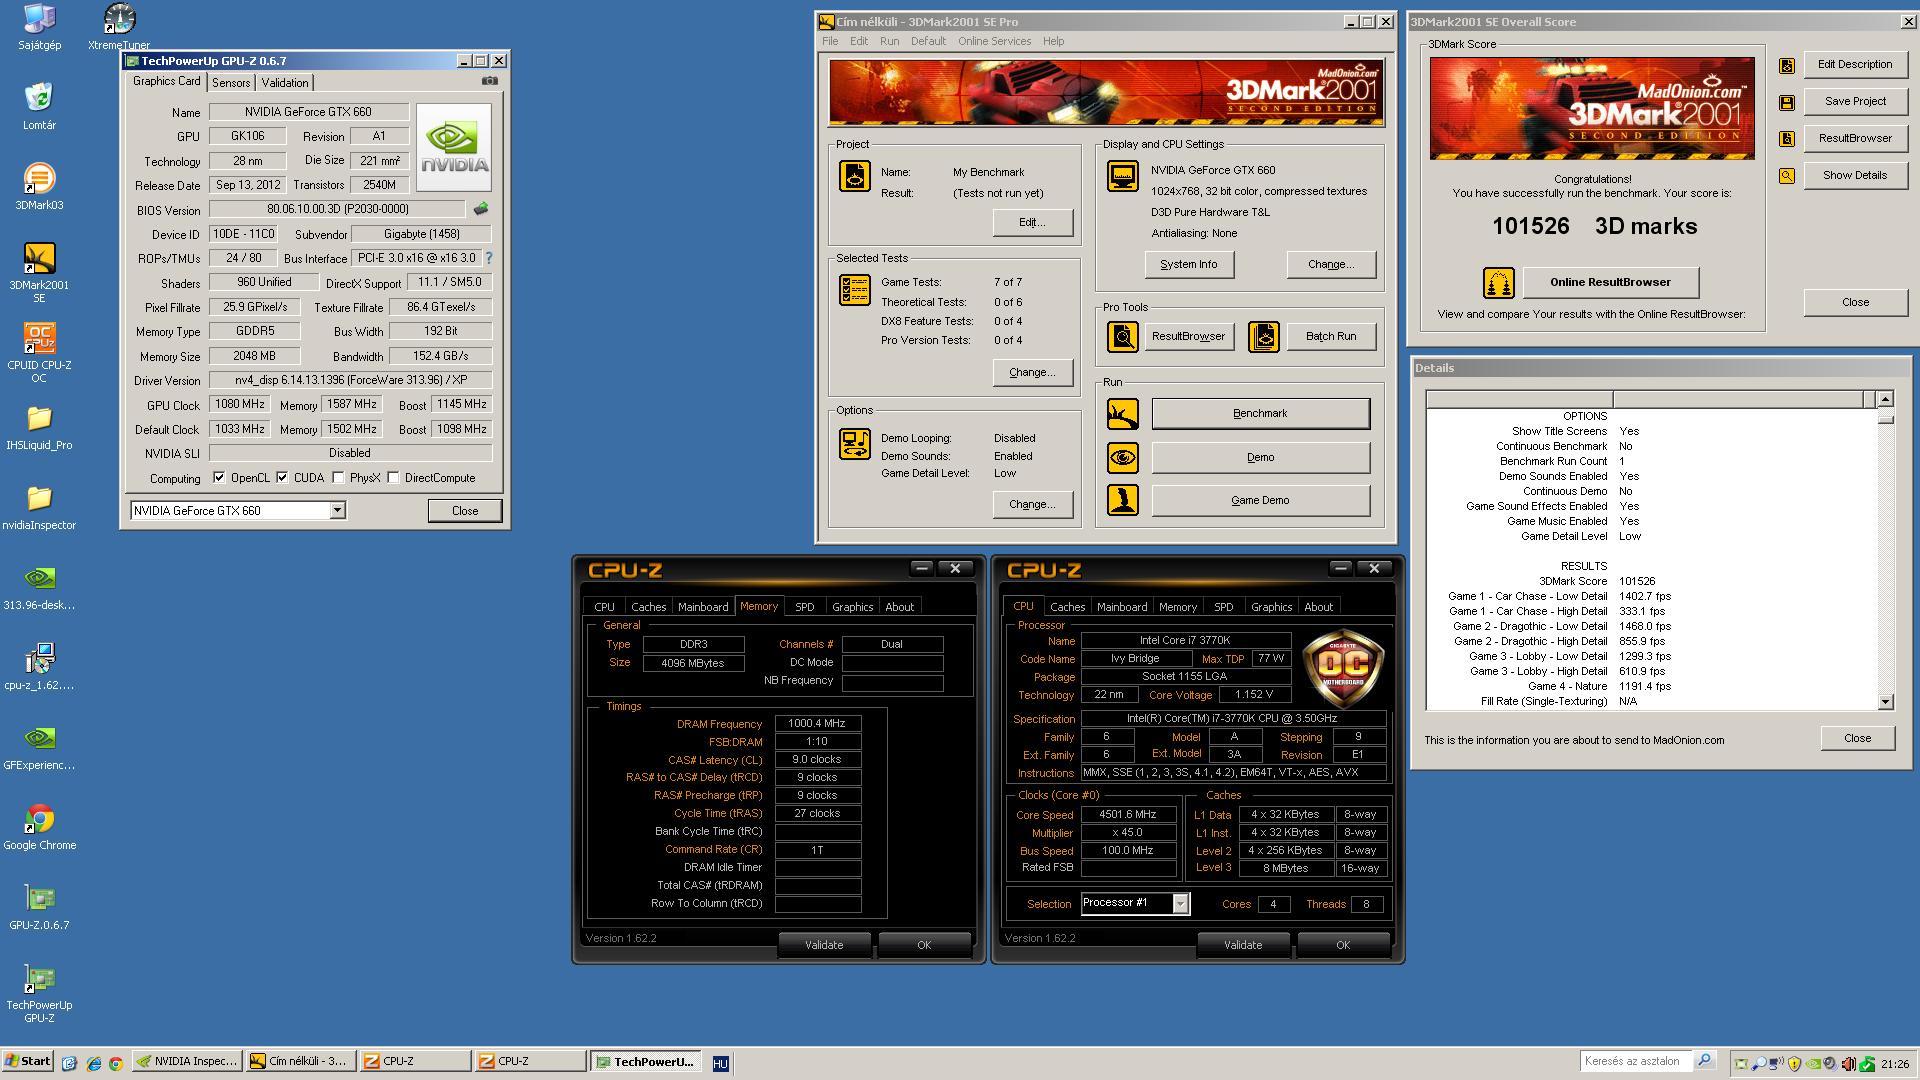Image resolution: width=1920 pixels, height=1080 pixels.
Task: Open XtremeTuner desktop icon
Action: (x=119, y=26)
